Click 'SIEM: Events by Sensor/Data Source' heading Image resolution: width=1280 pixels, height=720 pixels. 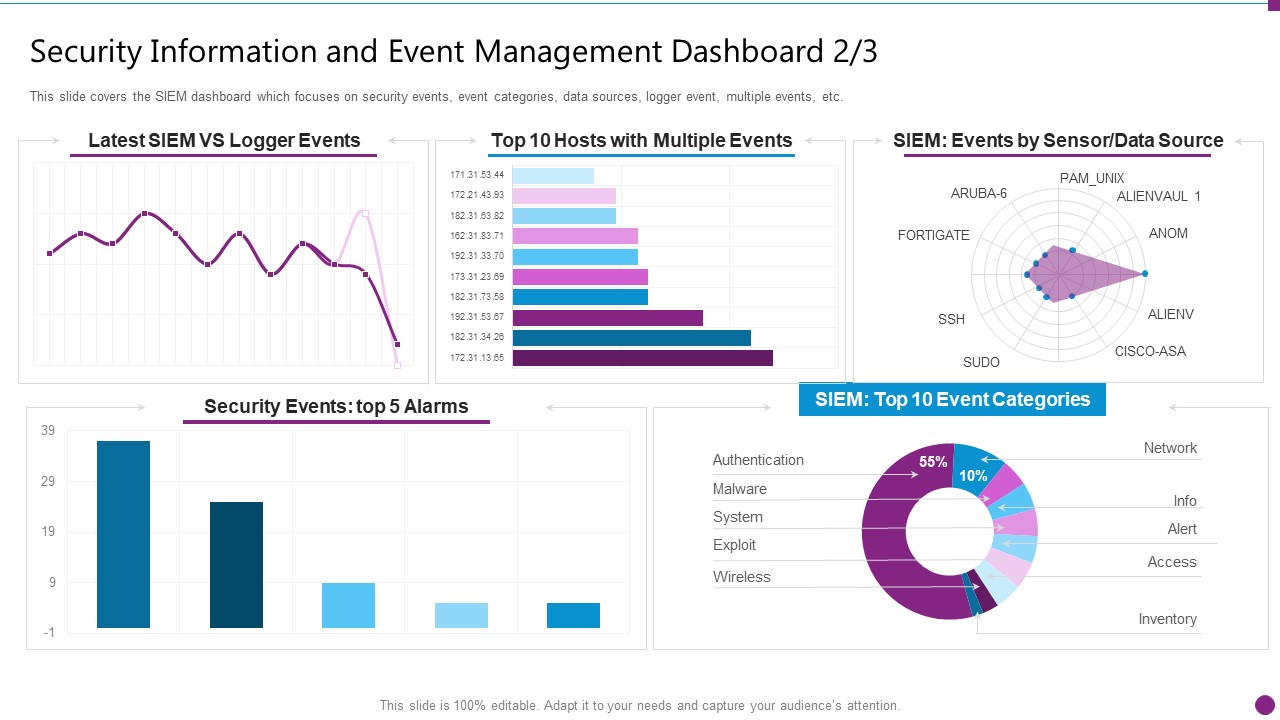[1058, 140]
